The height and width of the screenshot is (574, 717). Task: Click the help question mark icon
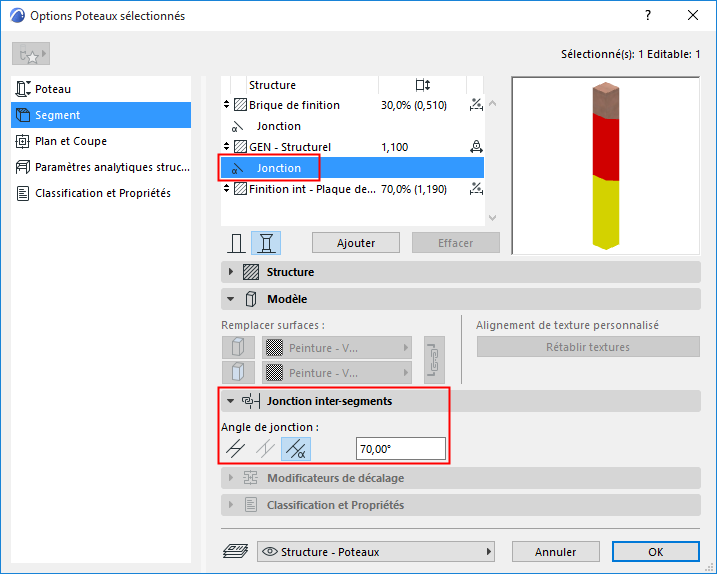pyautogui.click(x=647, y=16)
